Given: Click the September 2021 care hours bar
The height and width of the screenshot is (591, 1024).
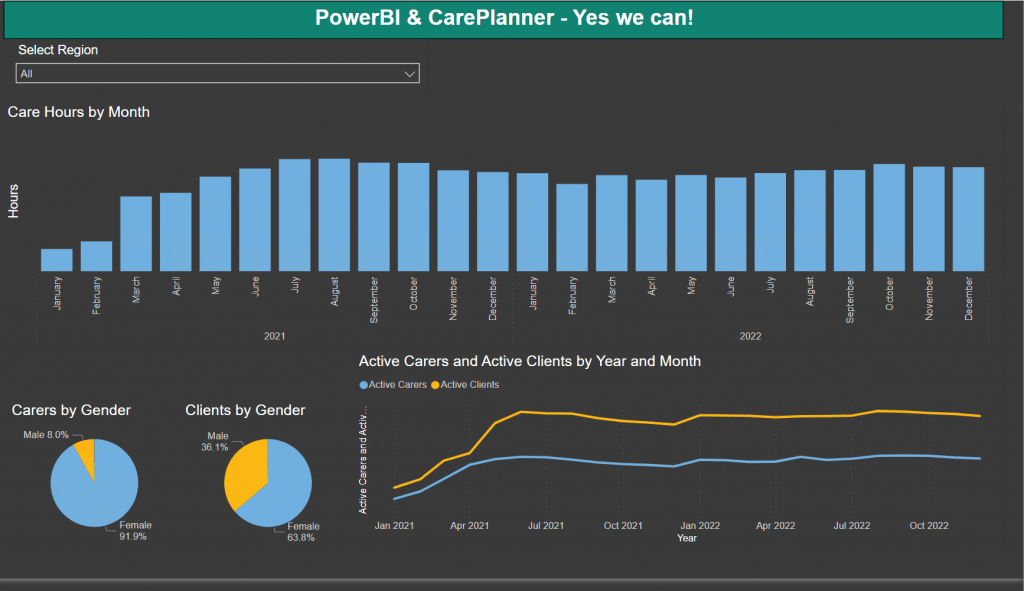Looking at the screenshot, I should [x=374, y=217].
